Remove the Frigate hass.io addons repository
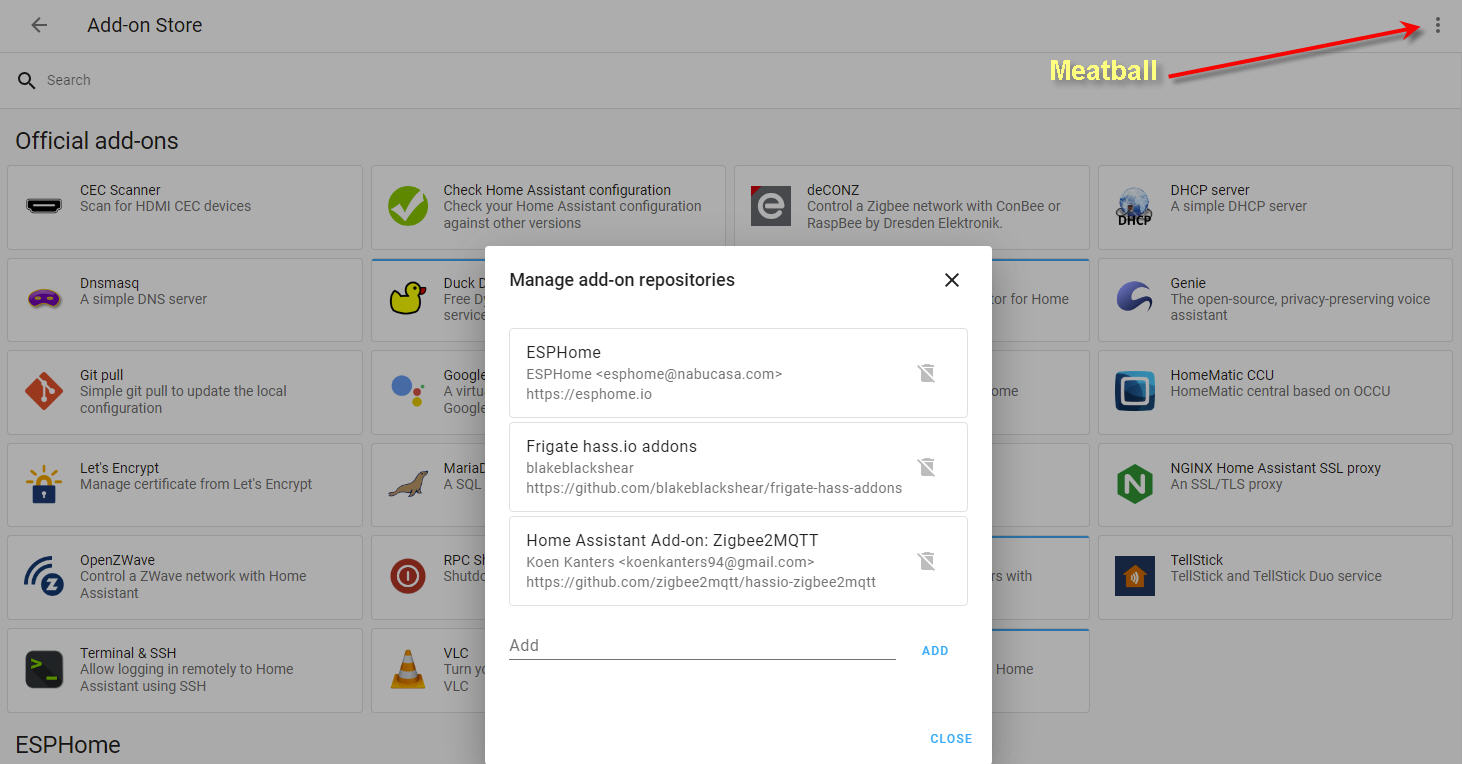Screen dimensions: 1462x764 pyautogui.click(x=926, y=466)
